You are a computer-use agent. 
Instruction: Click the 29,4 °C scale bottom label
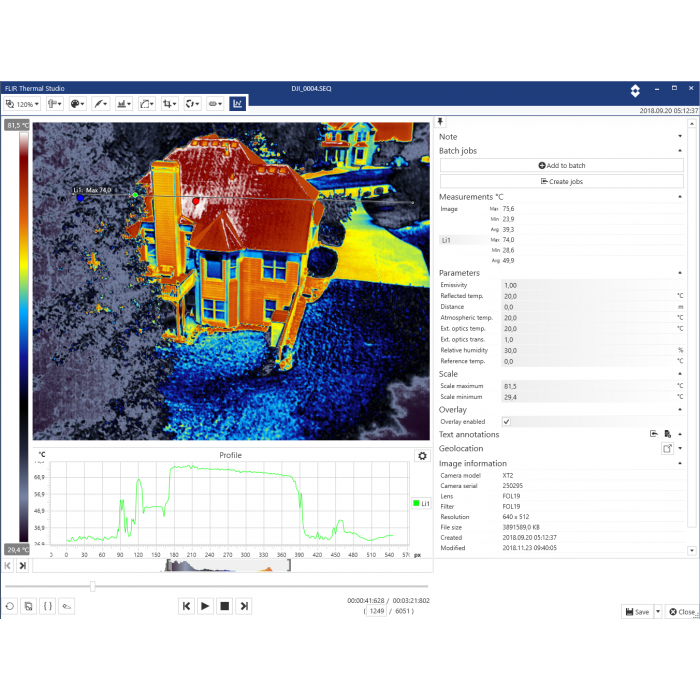(17, 550)
